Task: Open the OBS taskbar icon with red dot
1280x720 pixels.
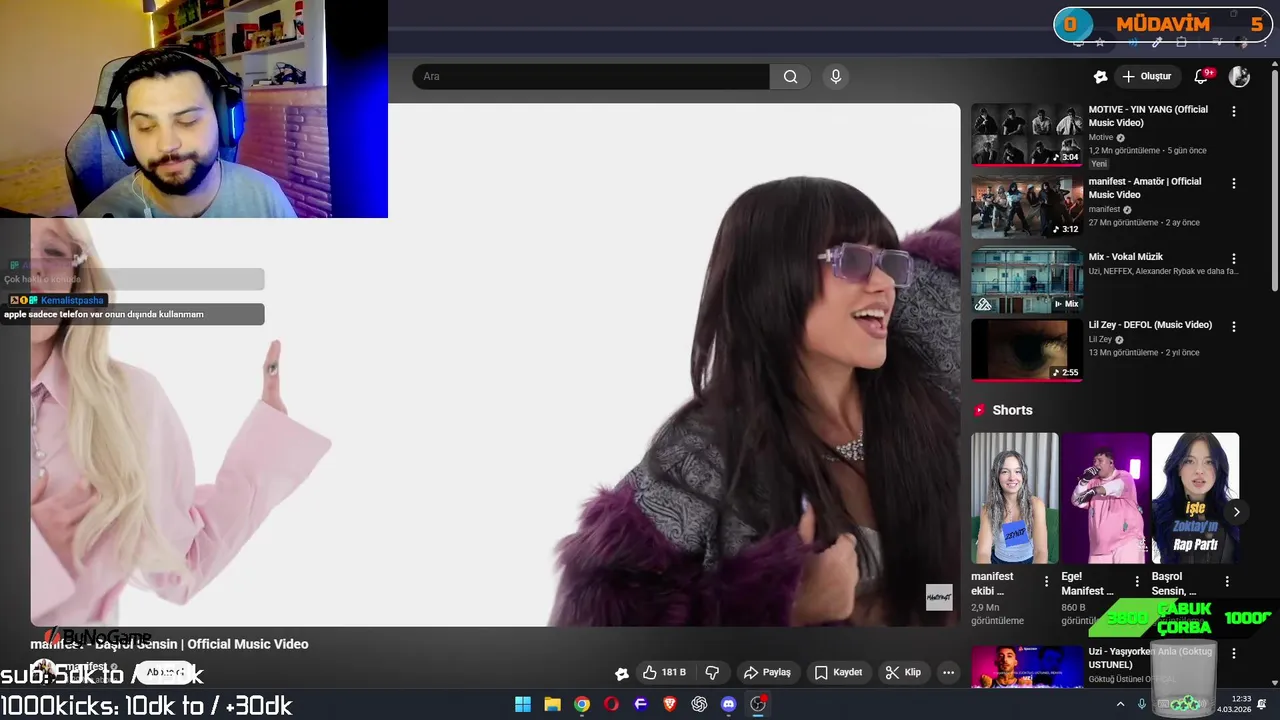Action: 758,704
